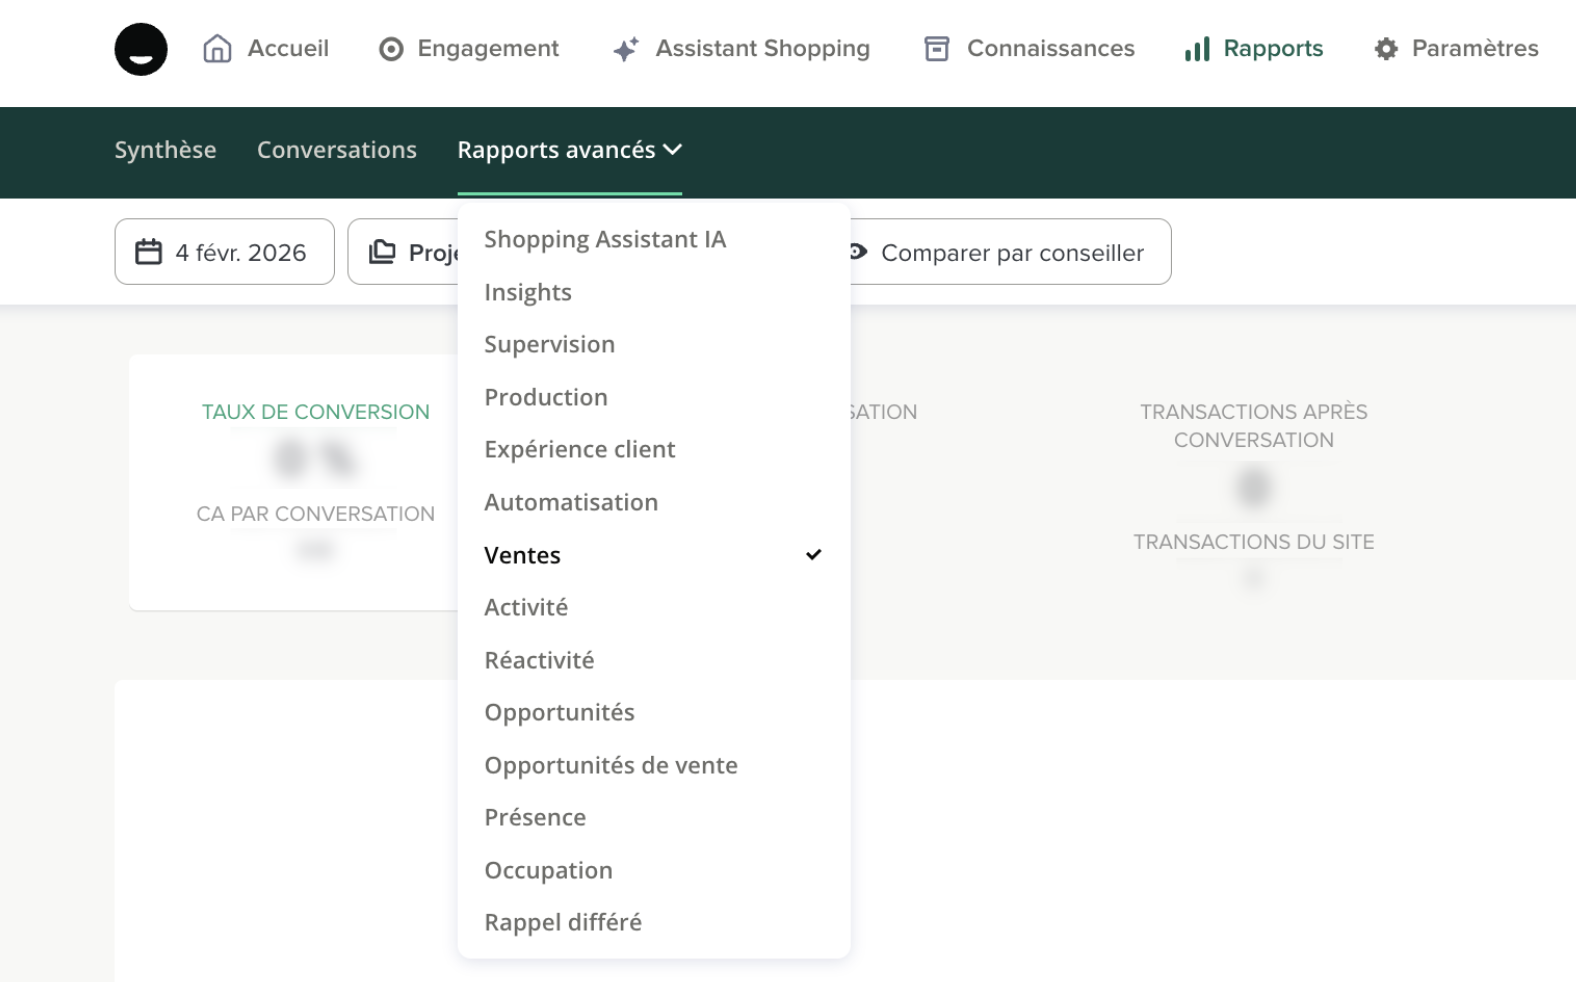Switch to the Synthèse tab

(x=165, y=150)
